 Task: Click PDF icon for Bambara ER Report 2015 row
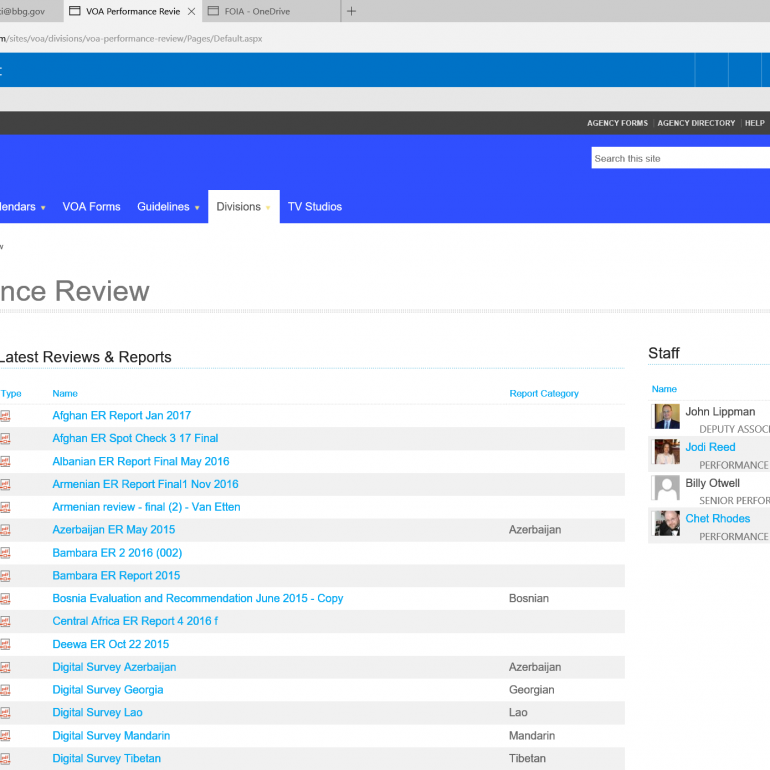(x=5, y=576)
